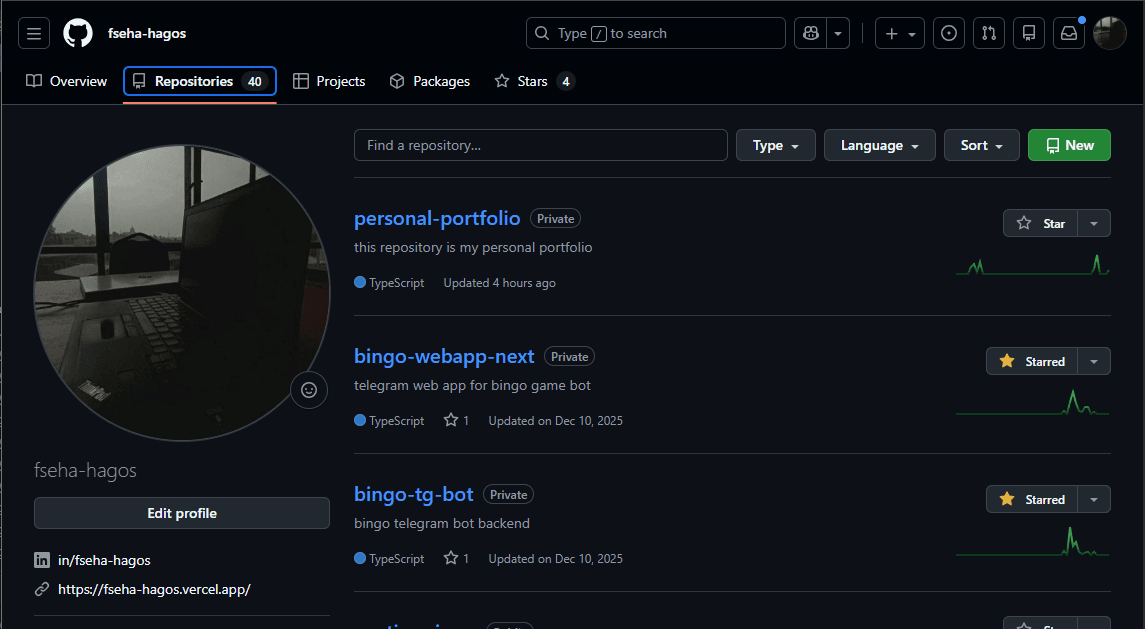Open the Issues icon in header

(x=949, y=34)
